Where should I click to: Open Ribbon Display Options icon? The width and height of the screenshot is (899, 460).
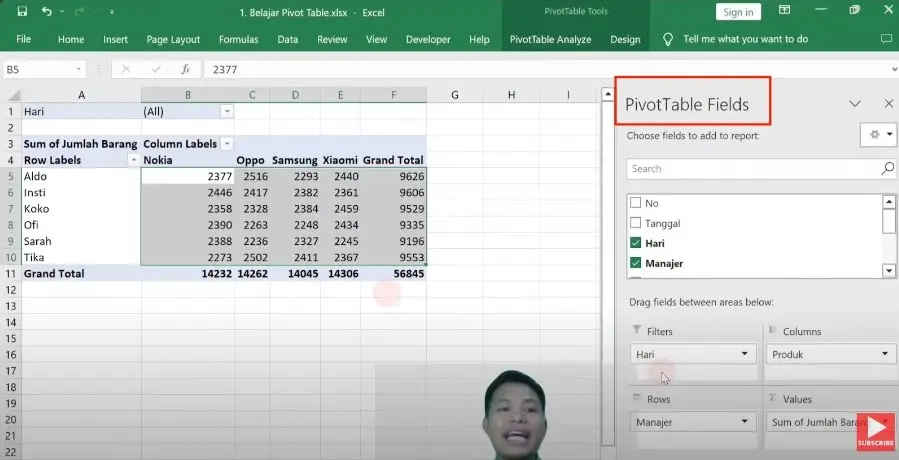(x=784, y=10)
